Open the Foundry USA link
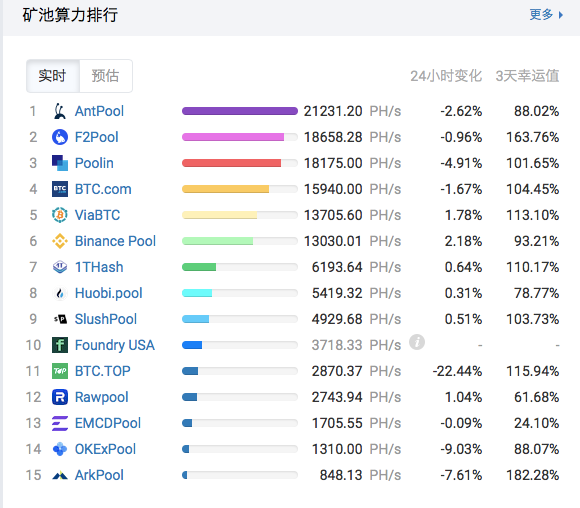Viewport: 580px width, 508px height. coord(115,345)
